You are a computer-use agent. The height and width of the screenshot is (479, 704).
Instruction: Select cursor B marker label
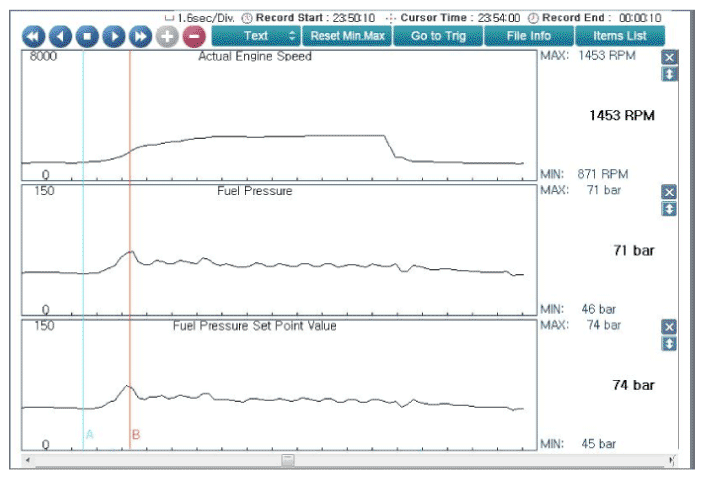(x=136, y=435)
